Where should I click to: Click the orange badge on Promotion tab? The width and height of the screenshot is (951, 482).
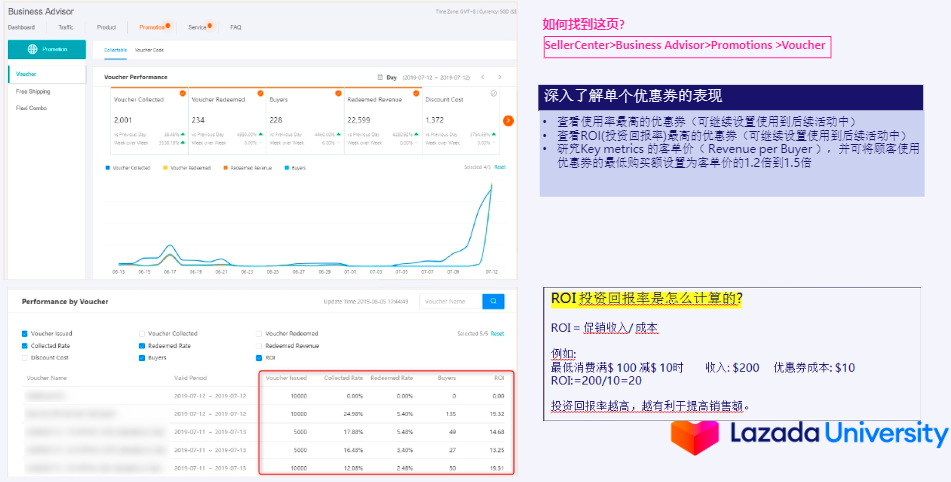click(167, 25)
